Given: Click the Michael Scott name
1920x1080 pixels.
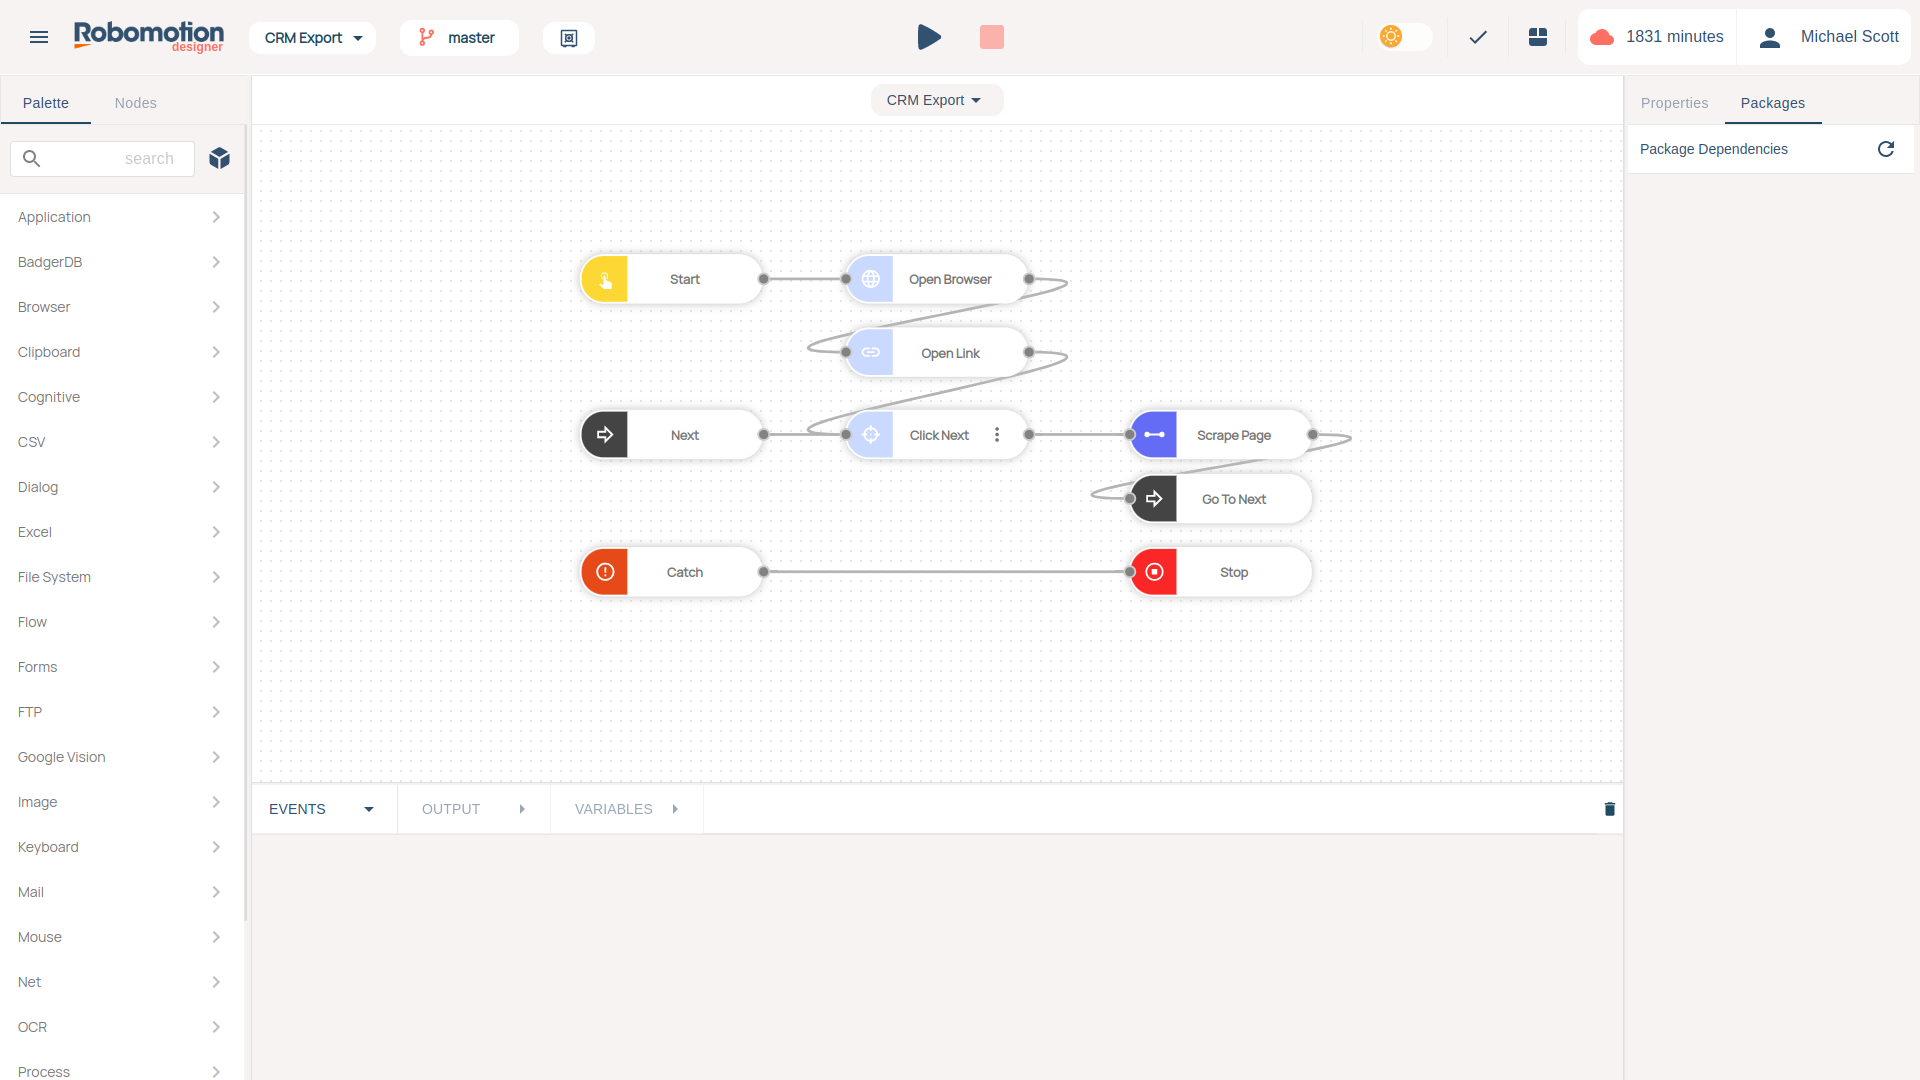Looking at the screenshot, I should pos(1850,37).
